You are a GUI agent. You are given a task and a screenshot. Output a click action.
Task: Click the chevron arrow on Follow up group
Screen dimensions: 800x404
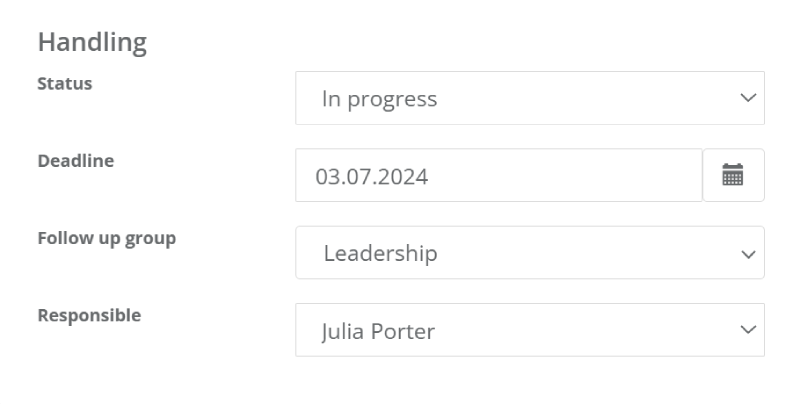pos(748,254)
